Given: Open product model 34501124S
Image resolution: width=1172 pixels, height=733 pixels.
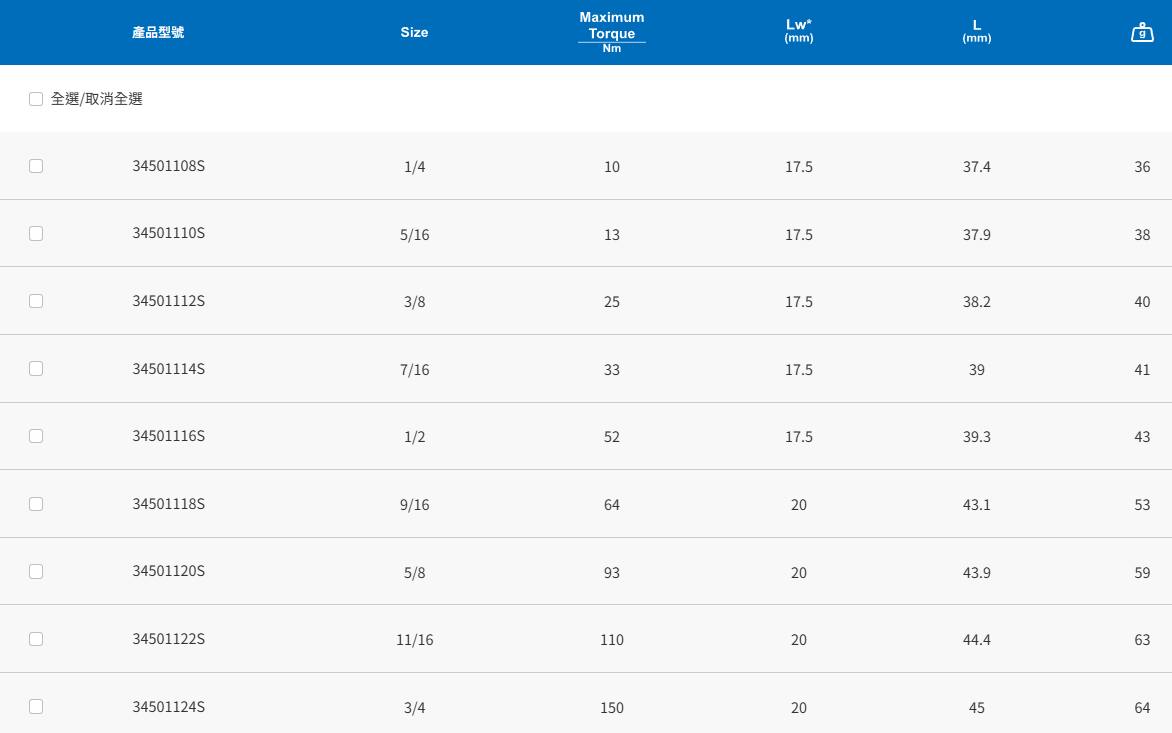Looking at the screenshot, I should pos(168,707).
